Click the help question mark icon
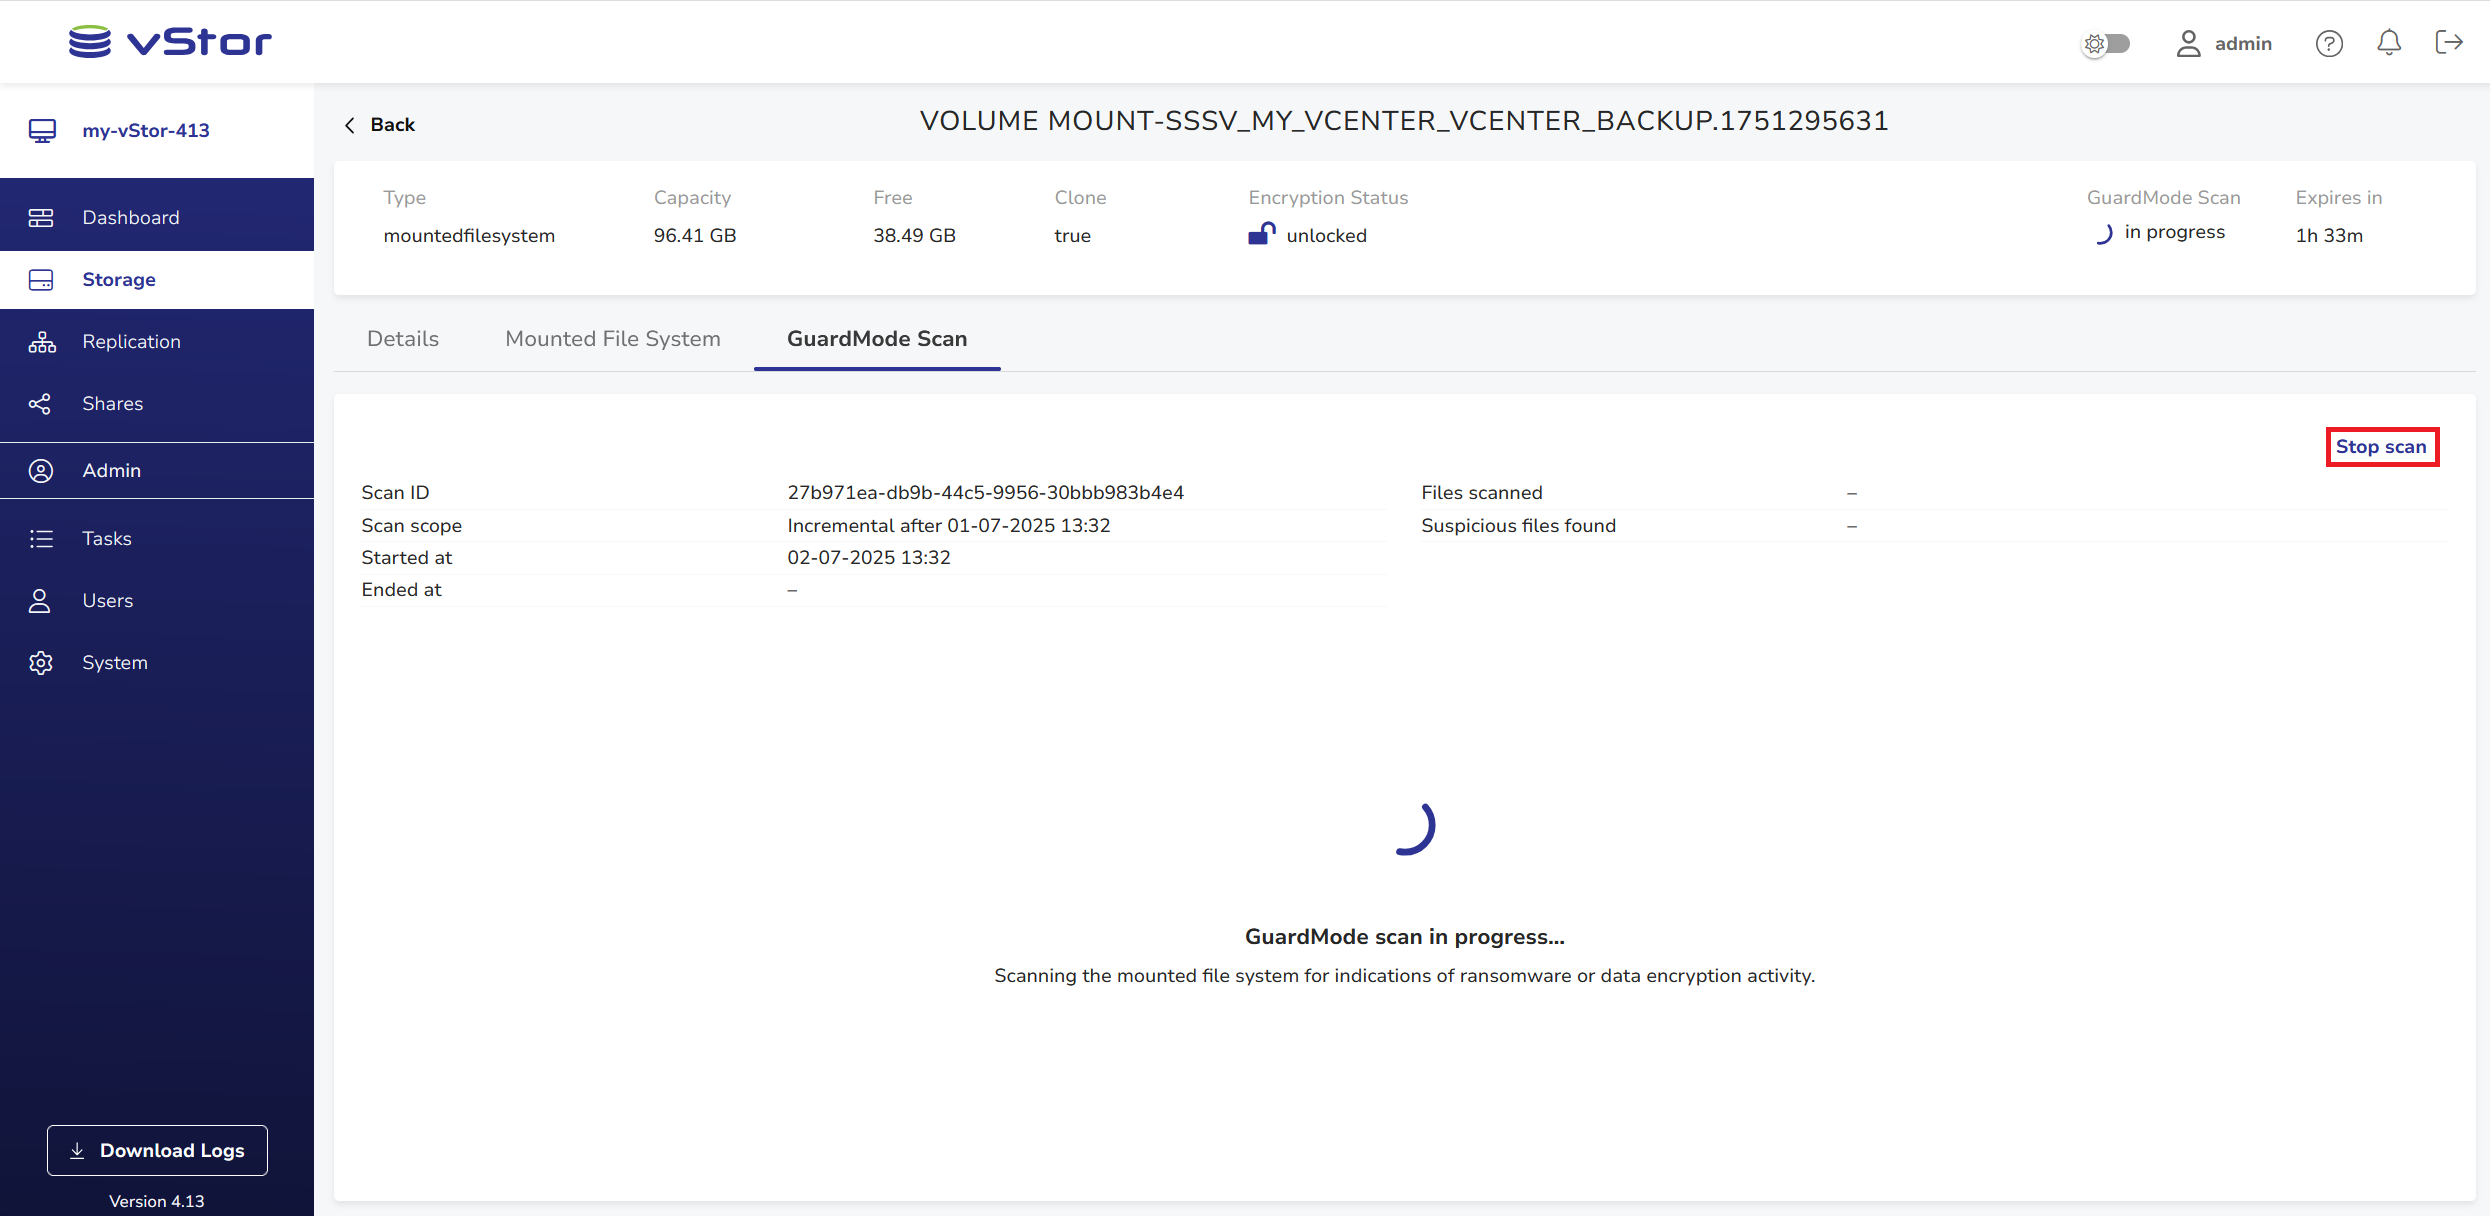Image resolution: width=2490 pixels, height=1216 pixels. (x=2329, y=43)
